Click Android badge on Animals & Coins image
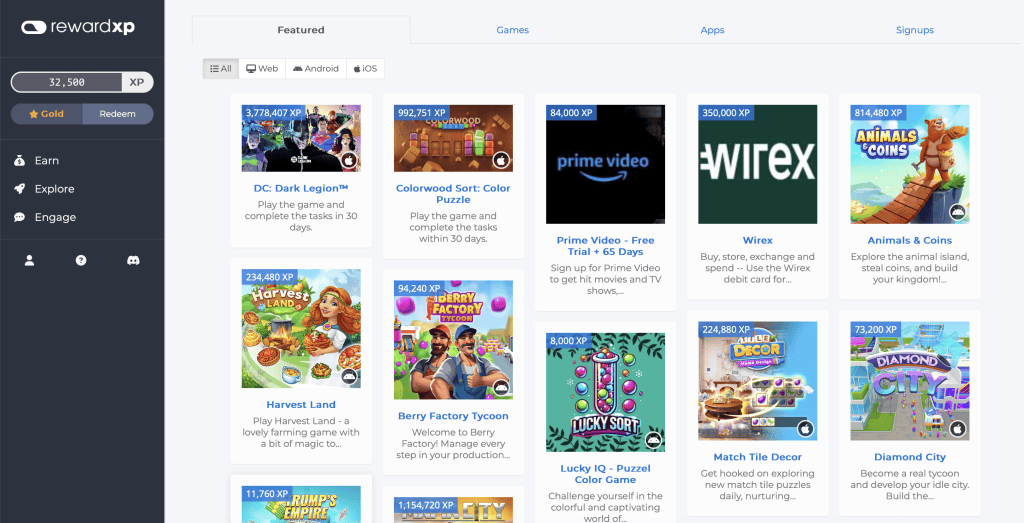The height and width of the screenshot is (523, 1024). point(957,212)
